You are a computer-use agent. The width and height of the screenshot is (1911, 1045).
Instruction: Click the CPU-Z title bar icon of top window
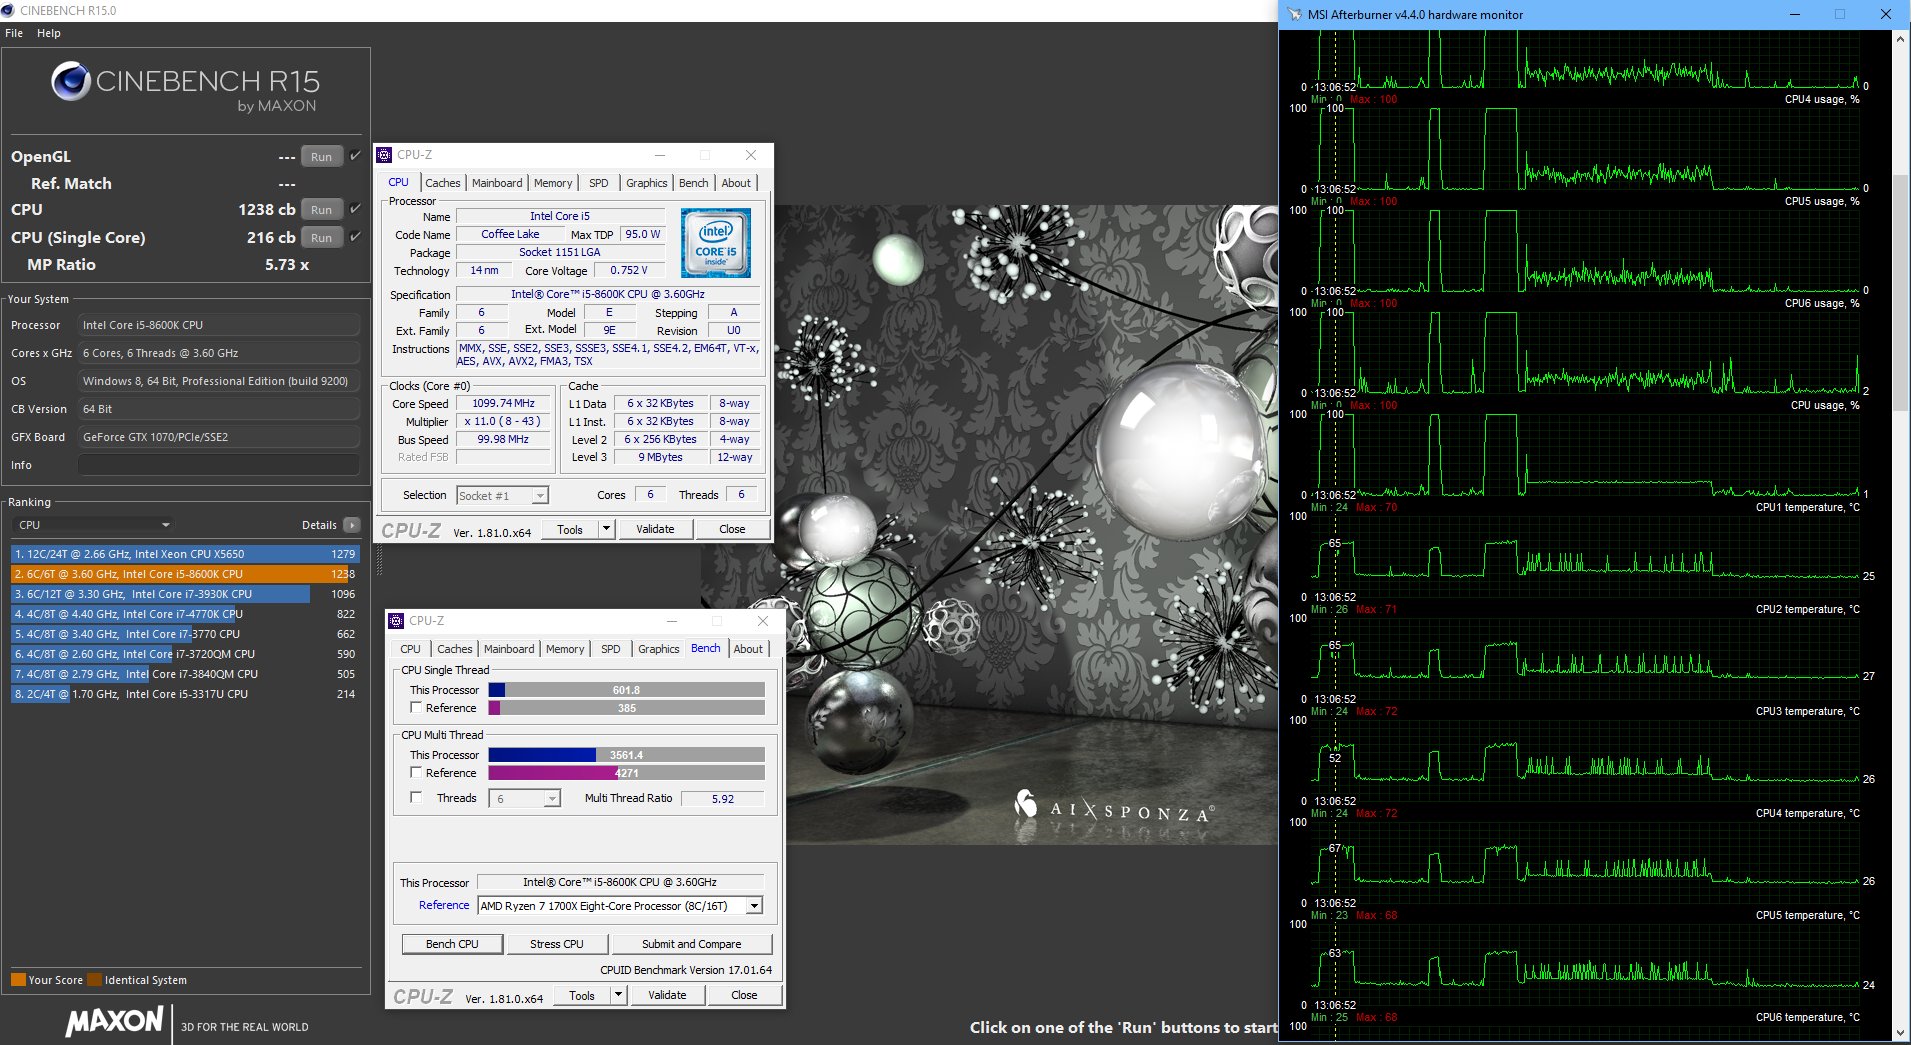point(384,155)
